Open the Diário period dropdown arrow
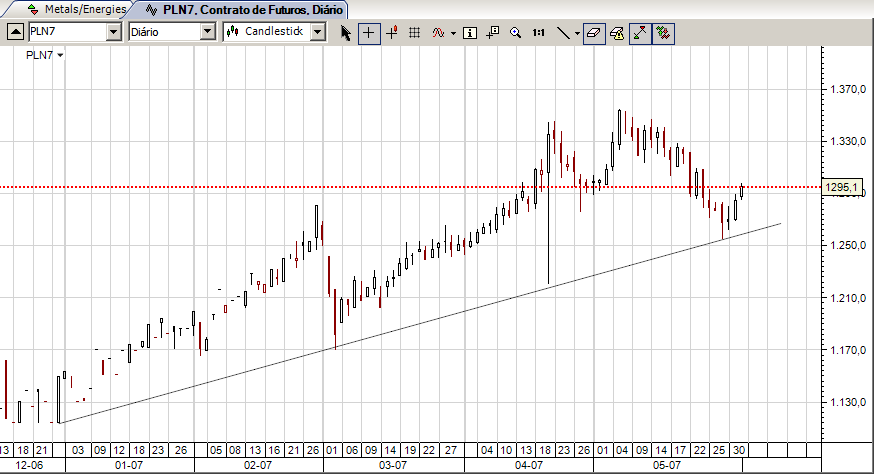 [x=208, y=32]
